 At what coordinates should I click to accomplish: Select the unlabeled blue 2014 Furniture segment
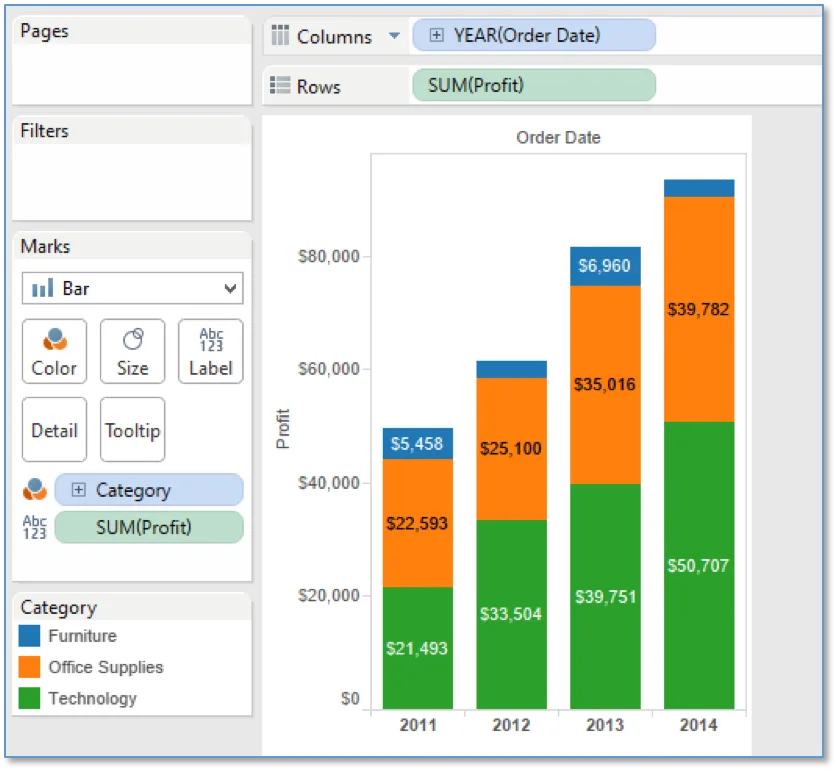point(699,188)
